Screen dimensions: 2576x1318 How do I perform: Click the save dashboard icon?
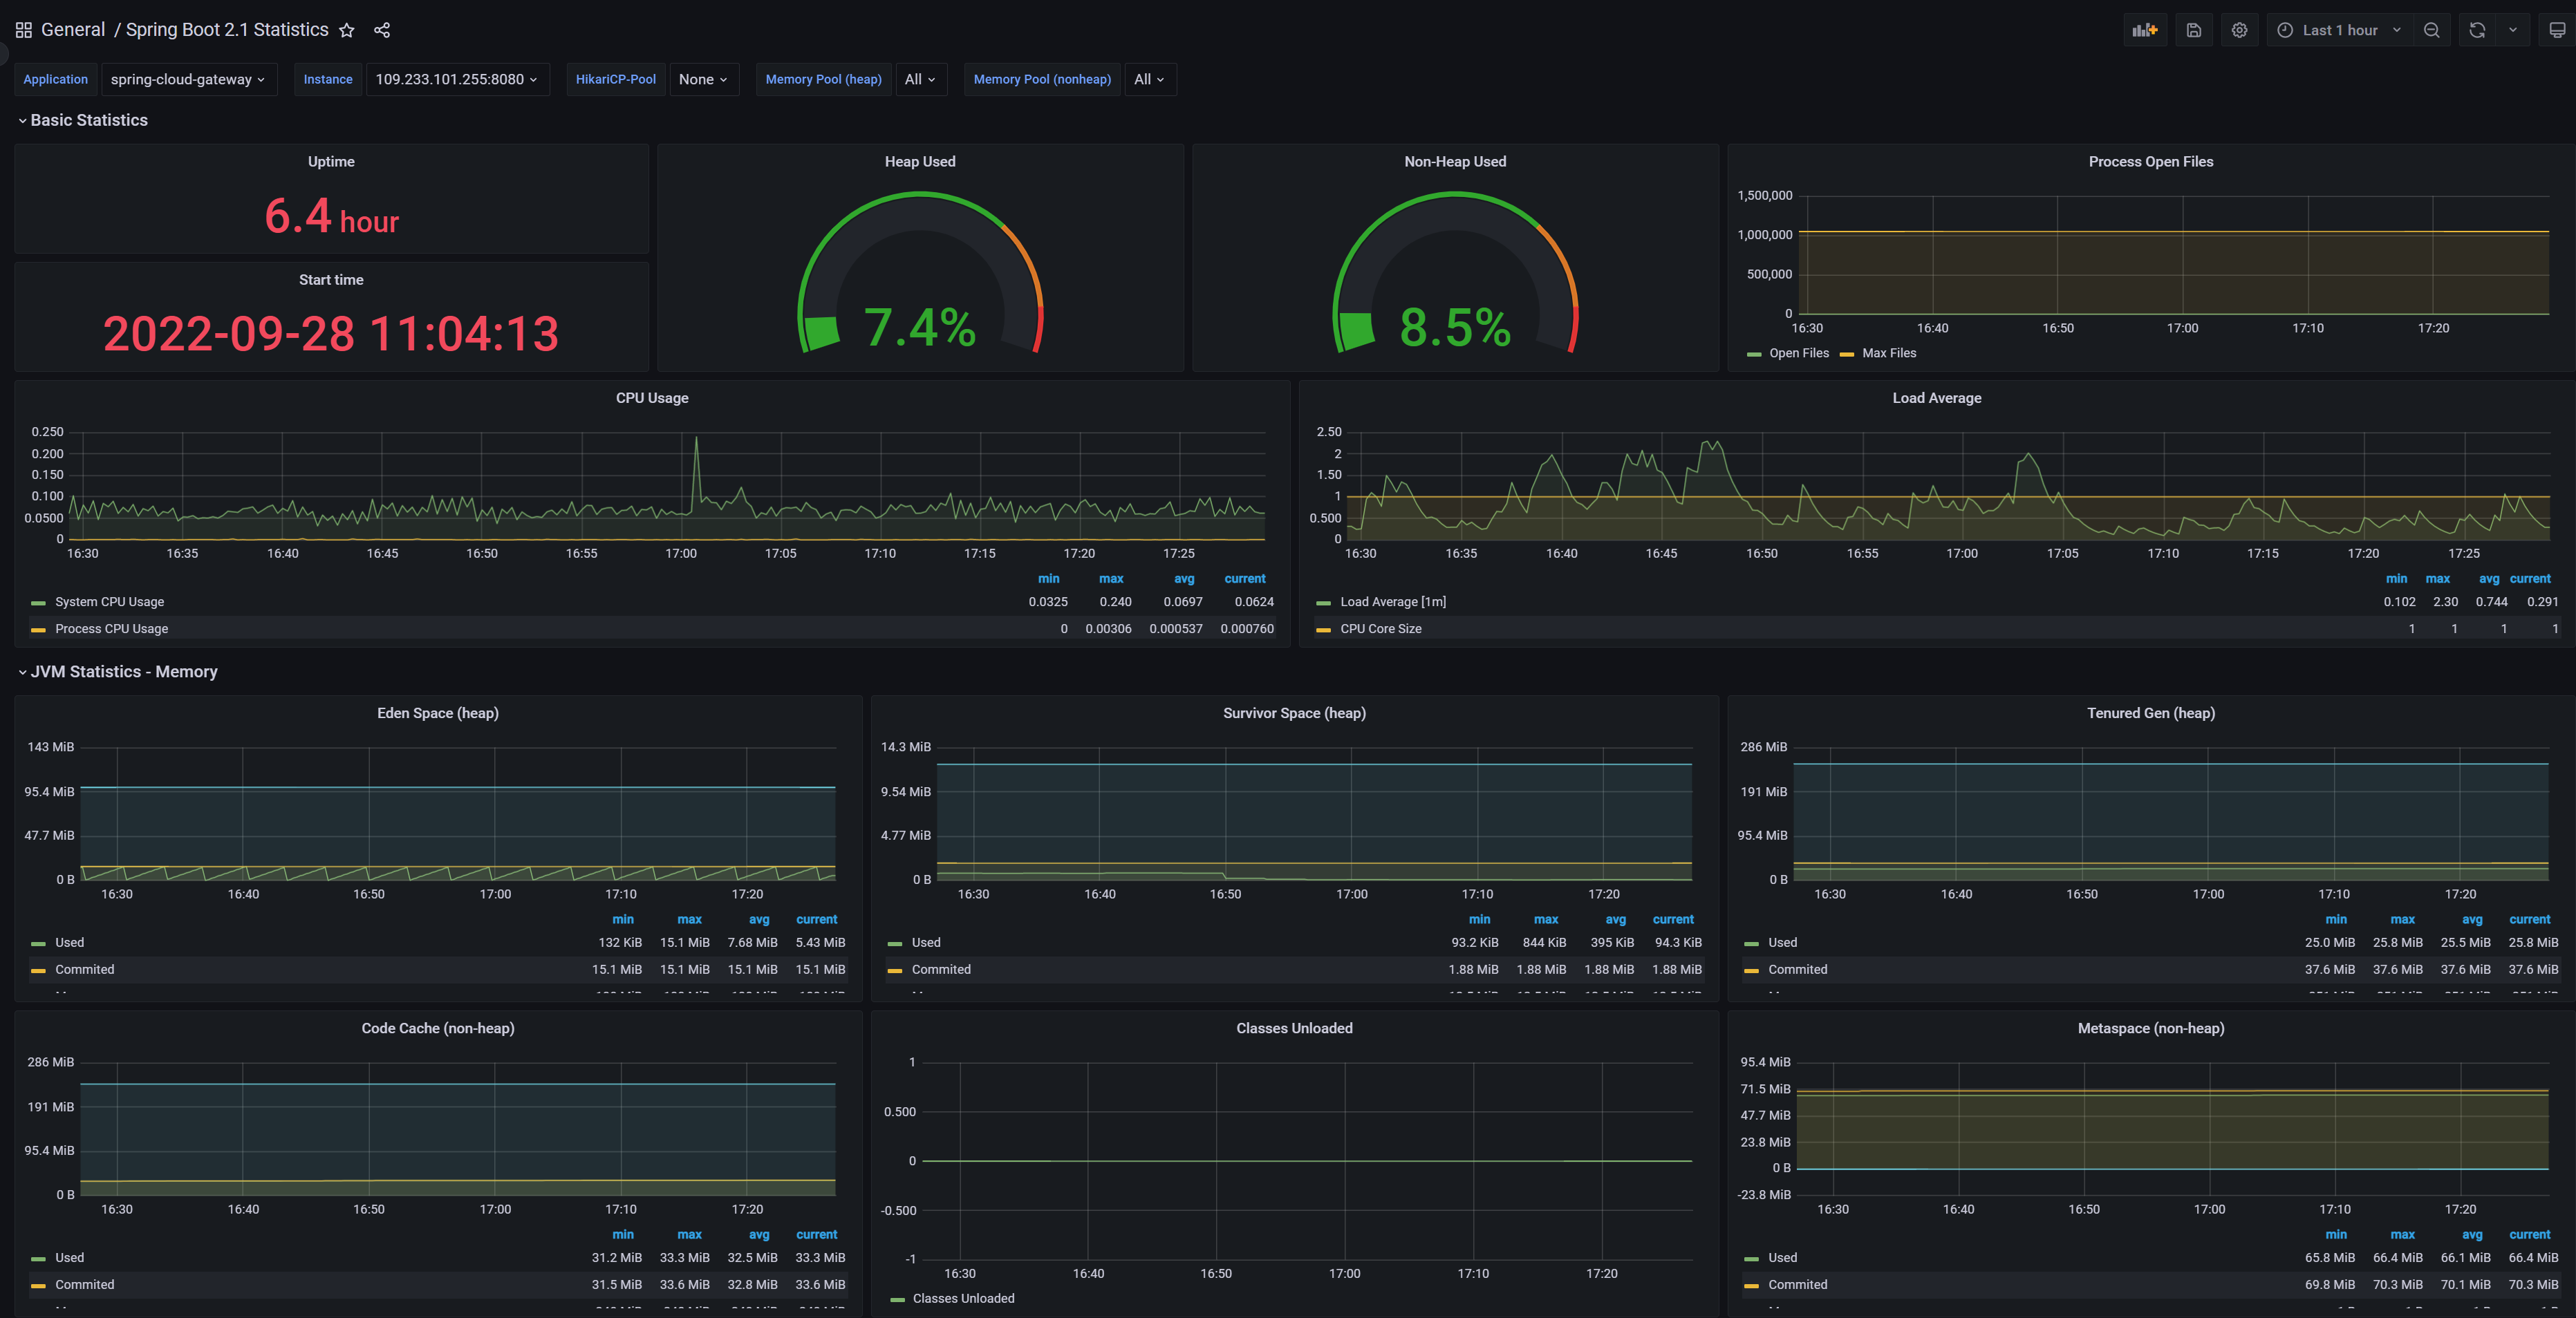pyautogui.click(x=2193, y=30)
